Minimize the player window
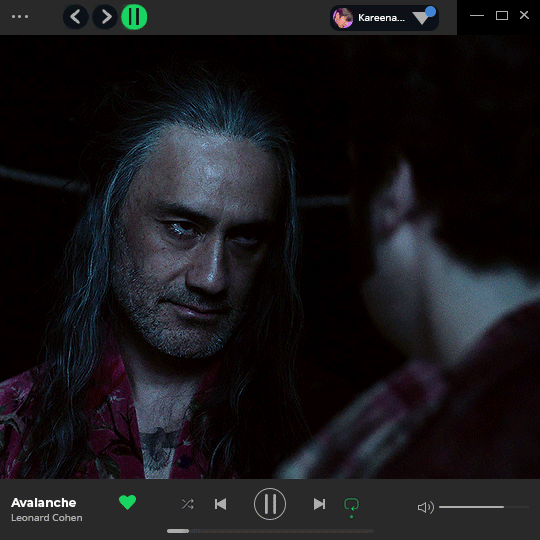 tap(477, 15)
